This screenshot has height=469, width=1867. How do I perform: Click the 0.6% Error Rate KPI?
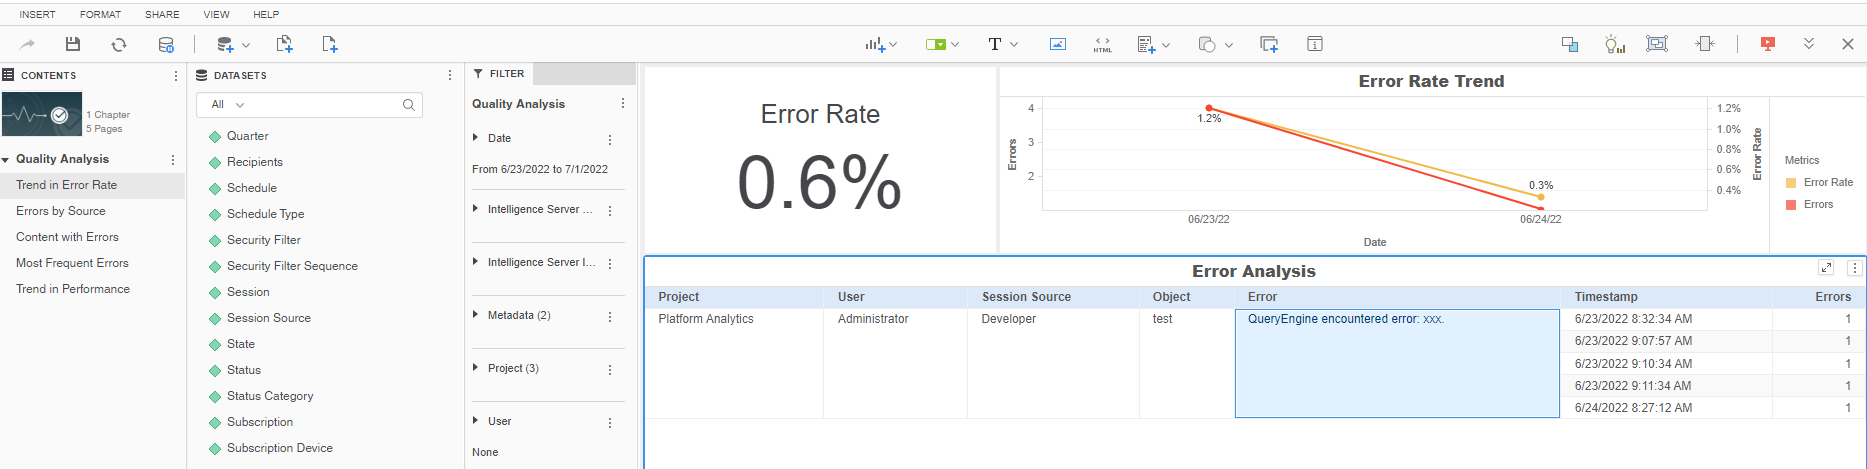[819, 182]
